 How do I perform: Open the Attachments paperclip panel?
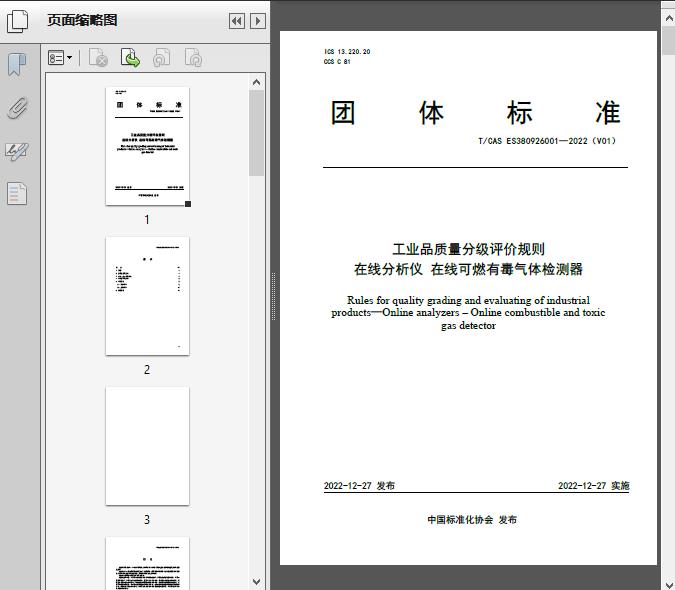(x=18, y=108)
